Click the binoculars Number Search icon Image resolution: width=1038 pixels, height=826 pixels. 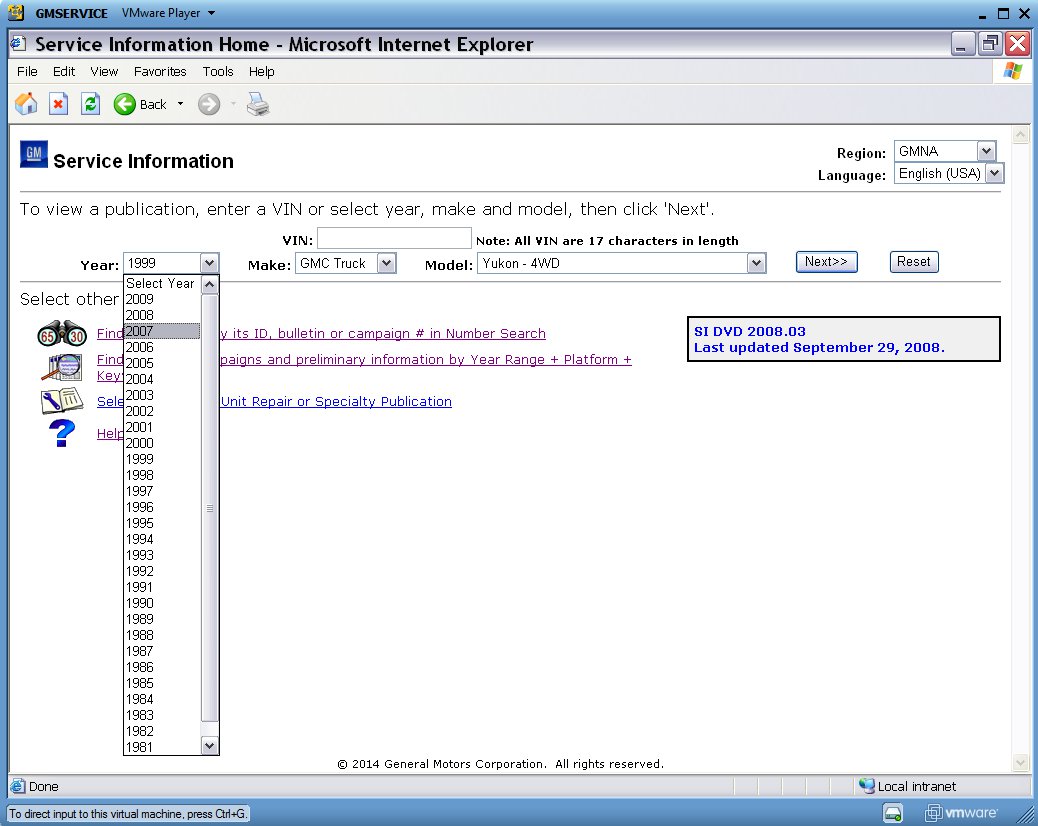click(x=62, y=334)
